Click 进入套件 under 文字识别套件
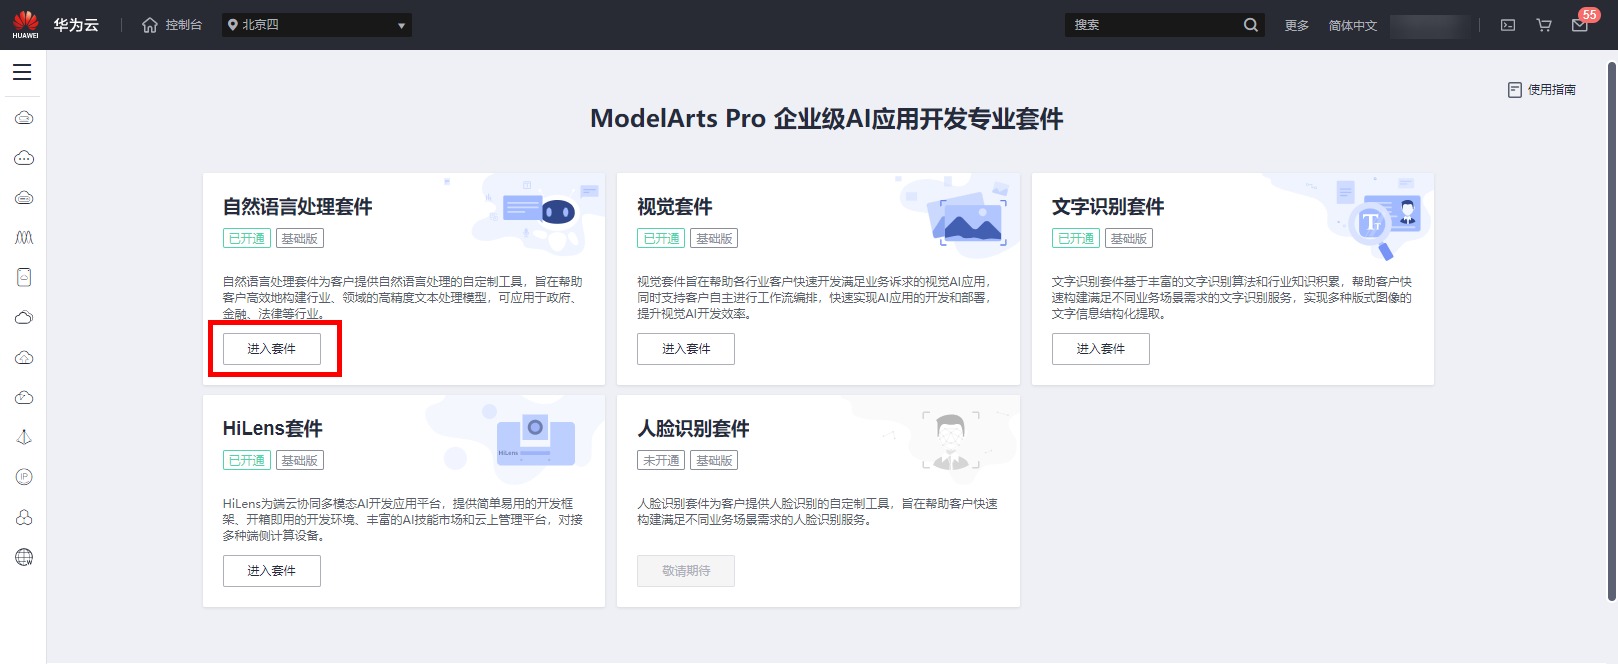Viewport: 1618px width, 664px height. pos(1100,349)
